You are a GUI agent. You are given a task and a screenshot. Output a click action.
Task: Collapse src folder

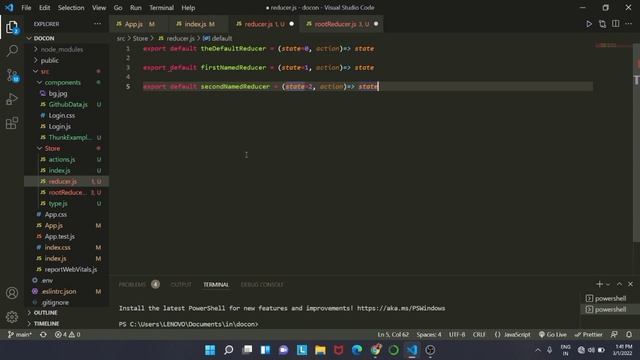tap(45, 71)
